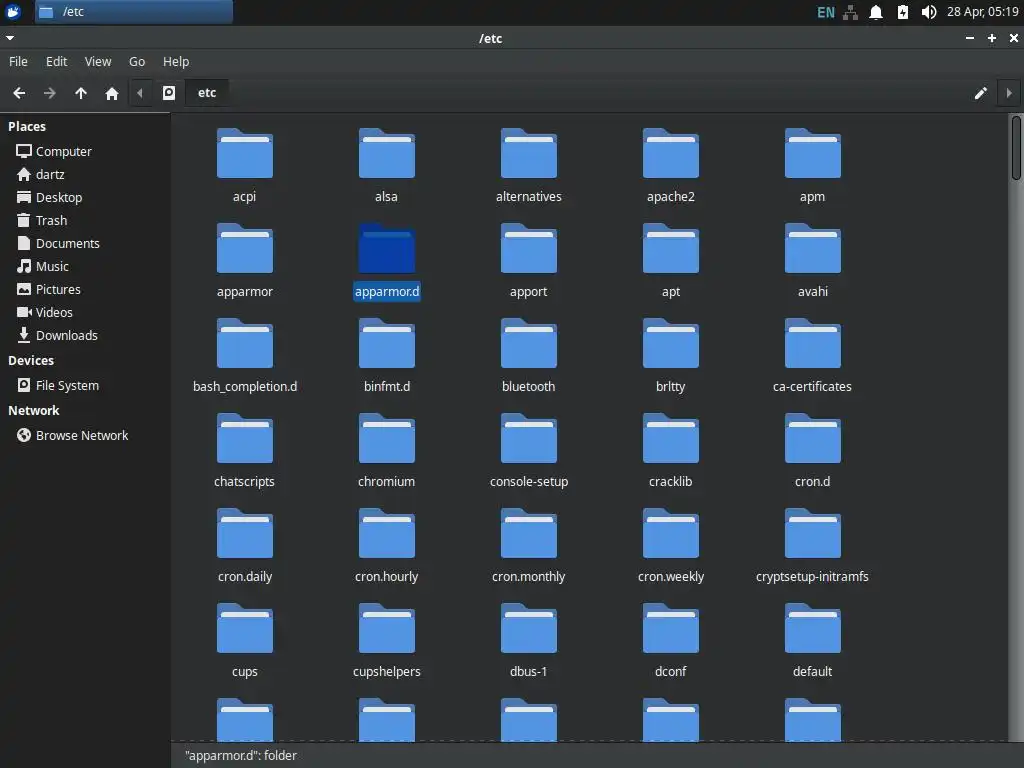Click the pencil icon to edit path

point(980,93)
